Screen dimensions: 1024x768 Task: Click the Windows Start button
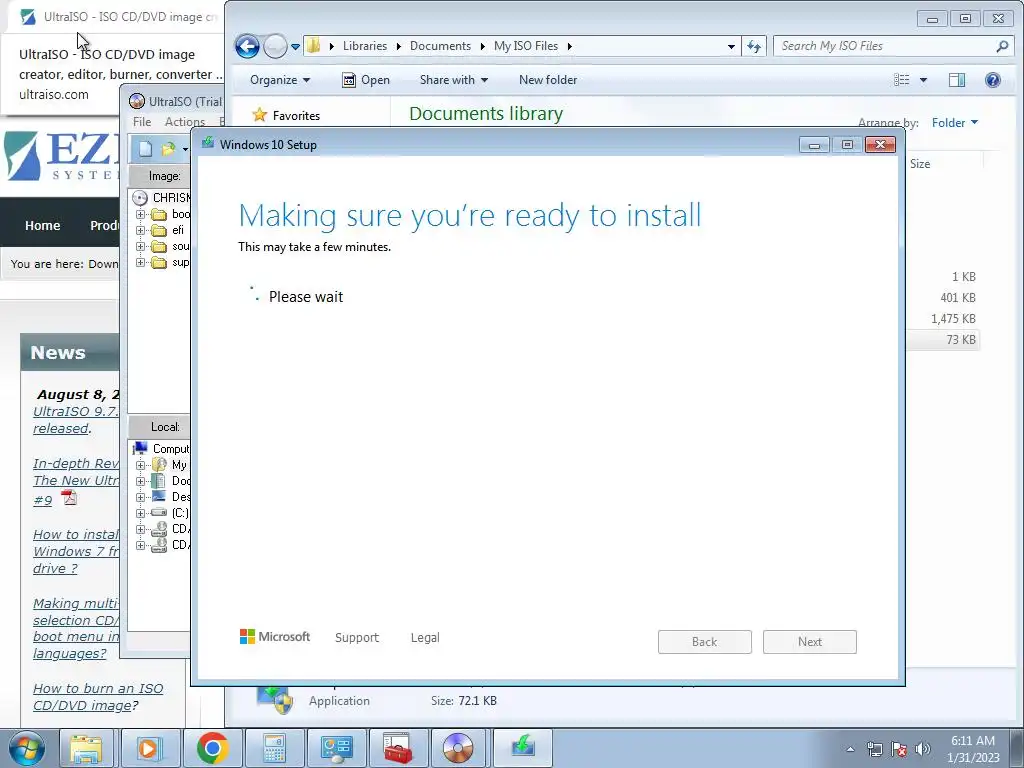click(27, 748)
